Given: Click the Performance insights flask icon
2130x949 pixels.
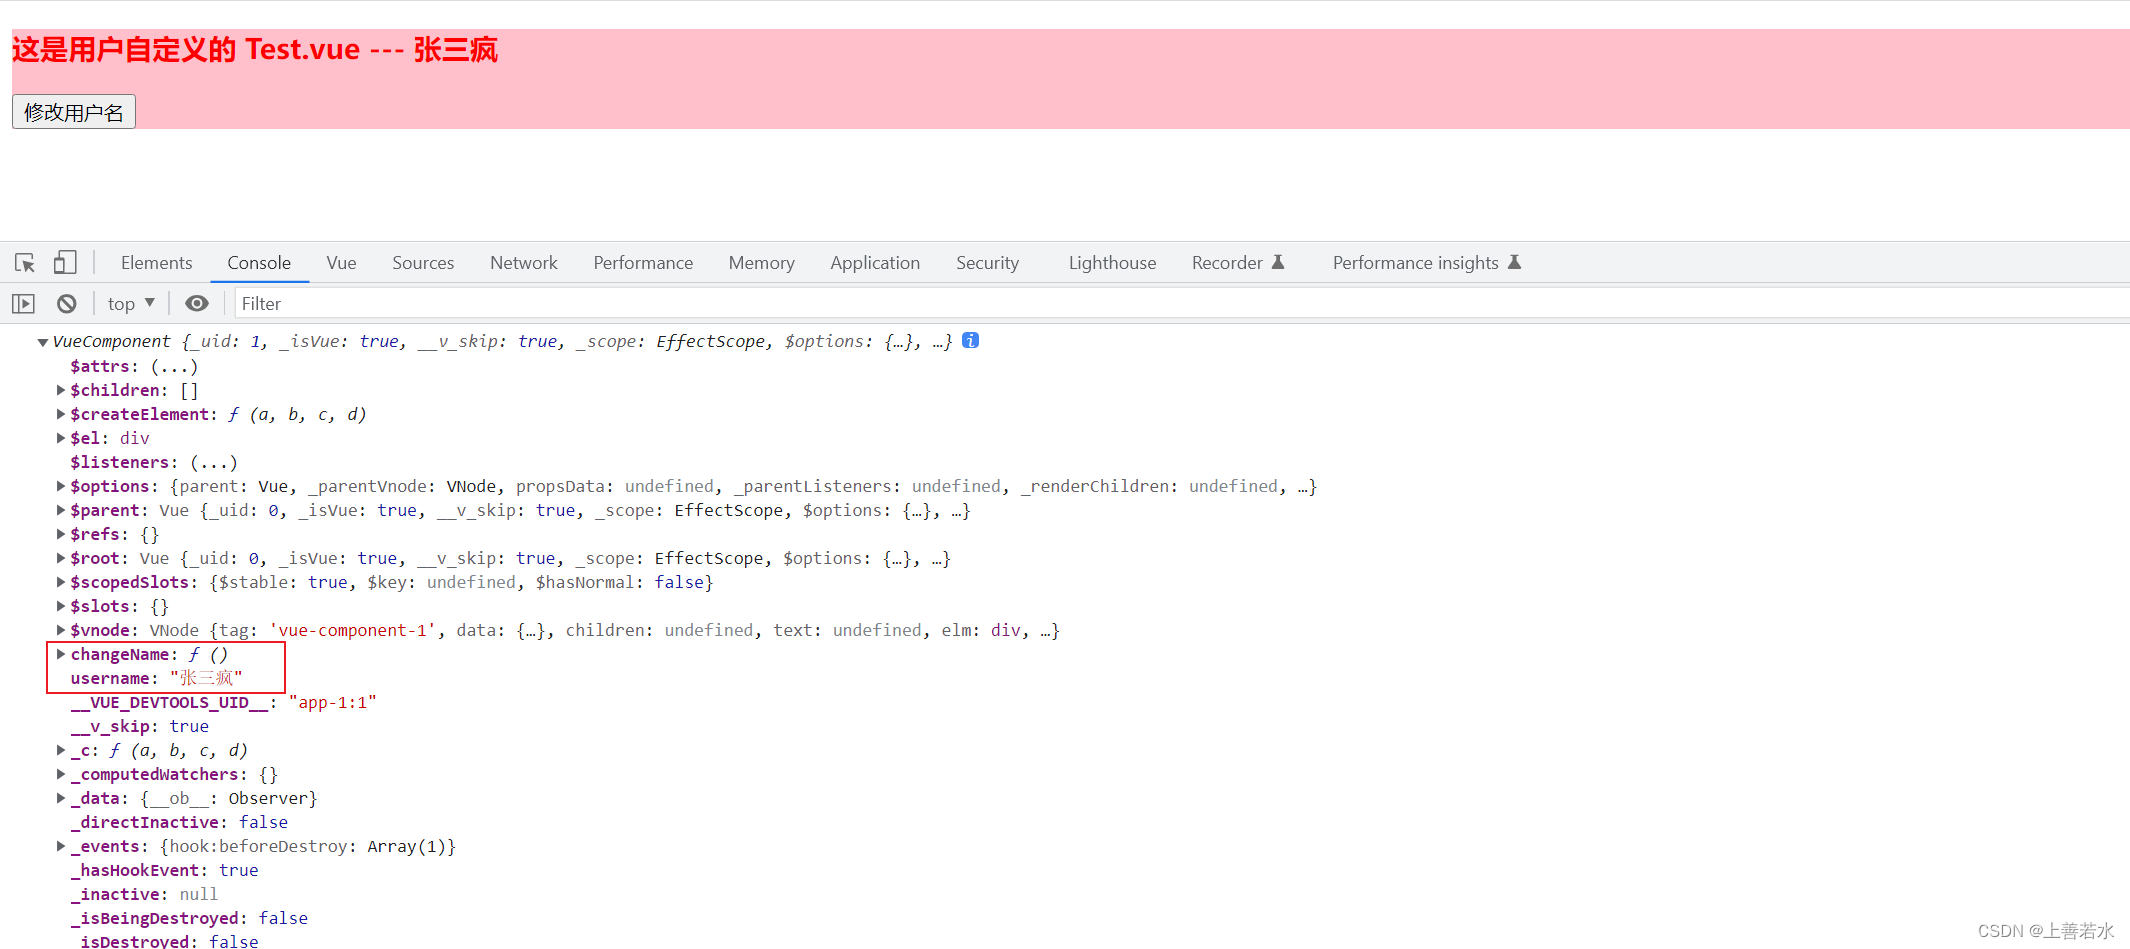Looking at the screenshot, I should (1514, 262).
